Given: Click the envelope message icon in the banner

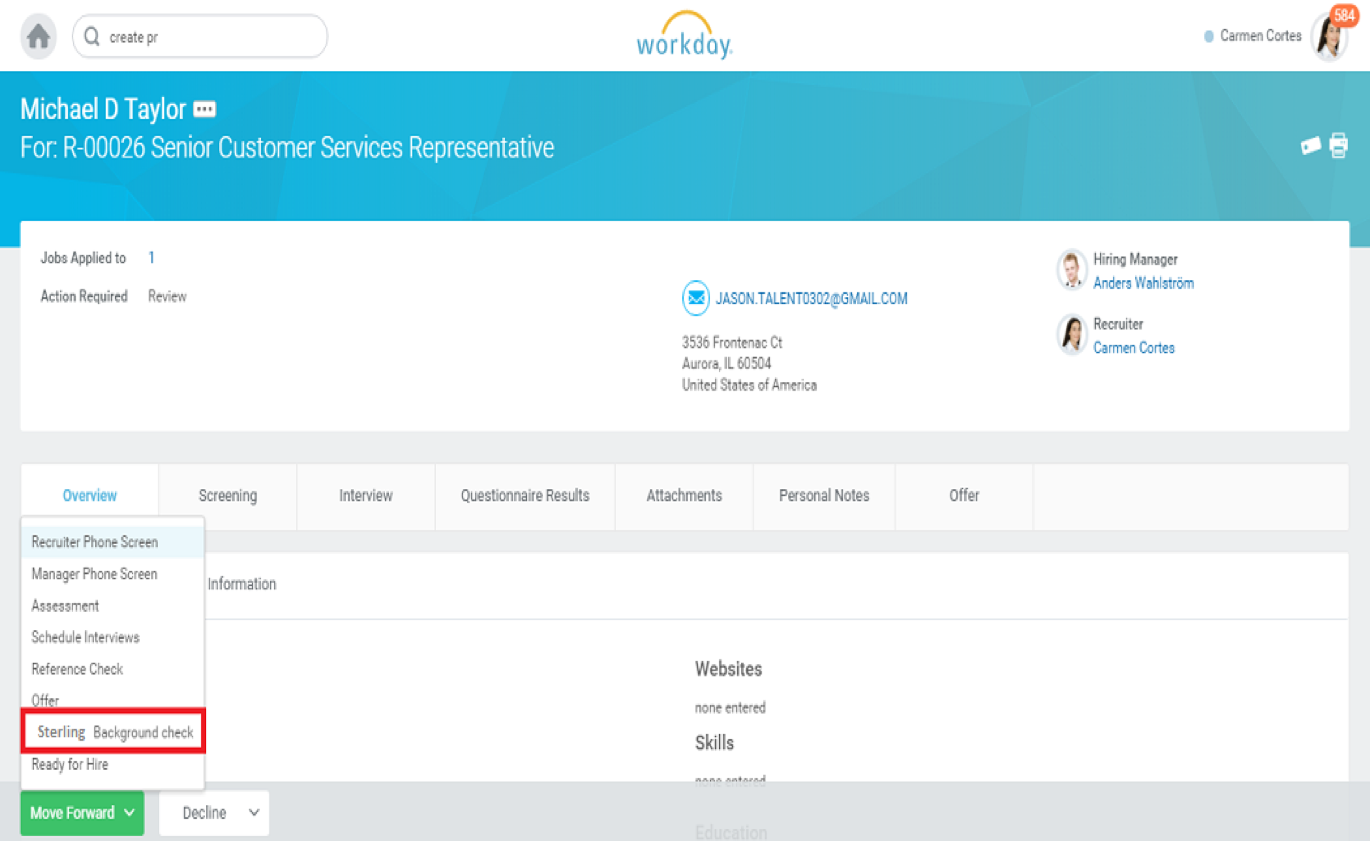Looking at the screenshot, I should [x=1311, y=144].
